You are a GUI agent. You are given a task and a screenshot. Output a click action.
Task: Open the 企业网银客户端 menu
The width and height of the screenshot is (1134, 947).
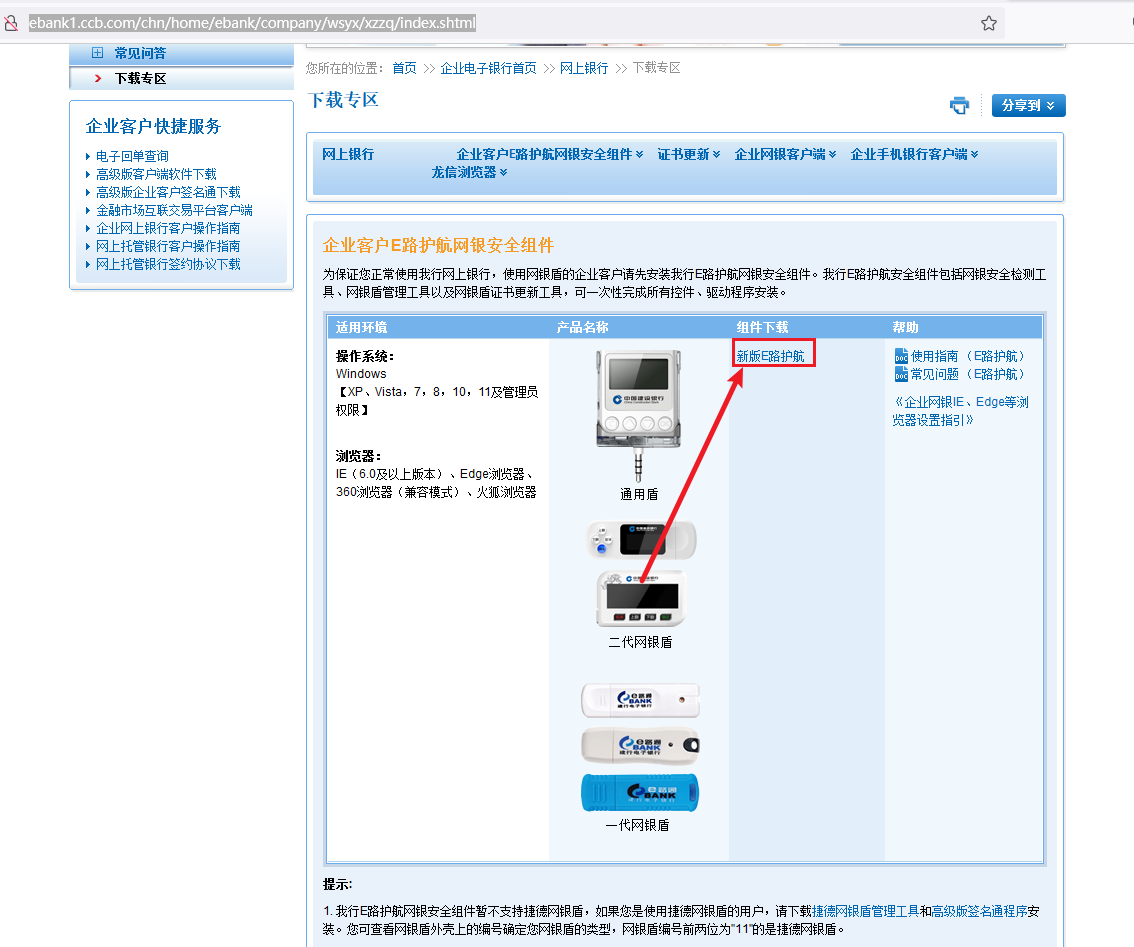point(786,154)
